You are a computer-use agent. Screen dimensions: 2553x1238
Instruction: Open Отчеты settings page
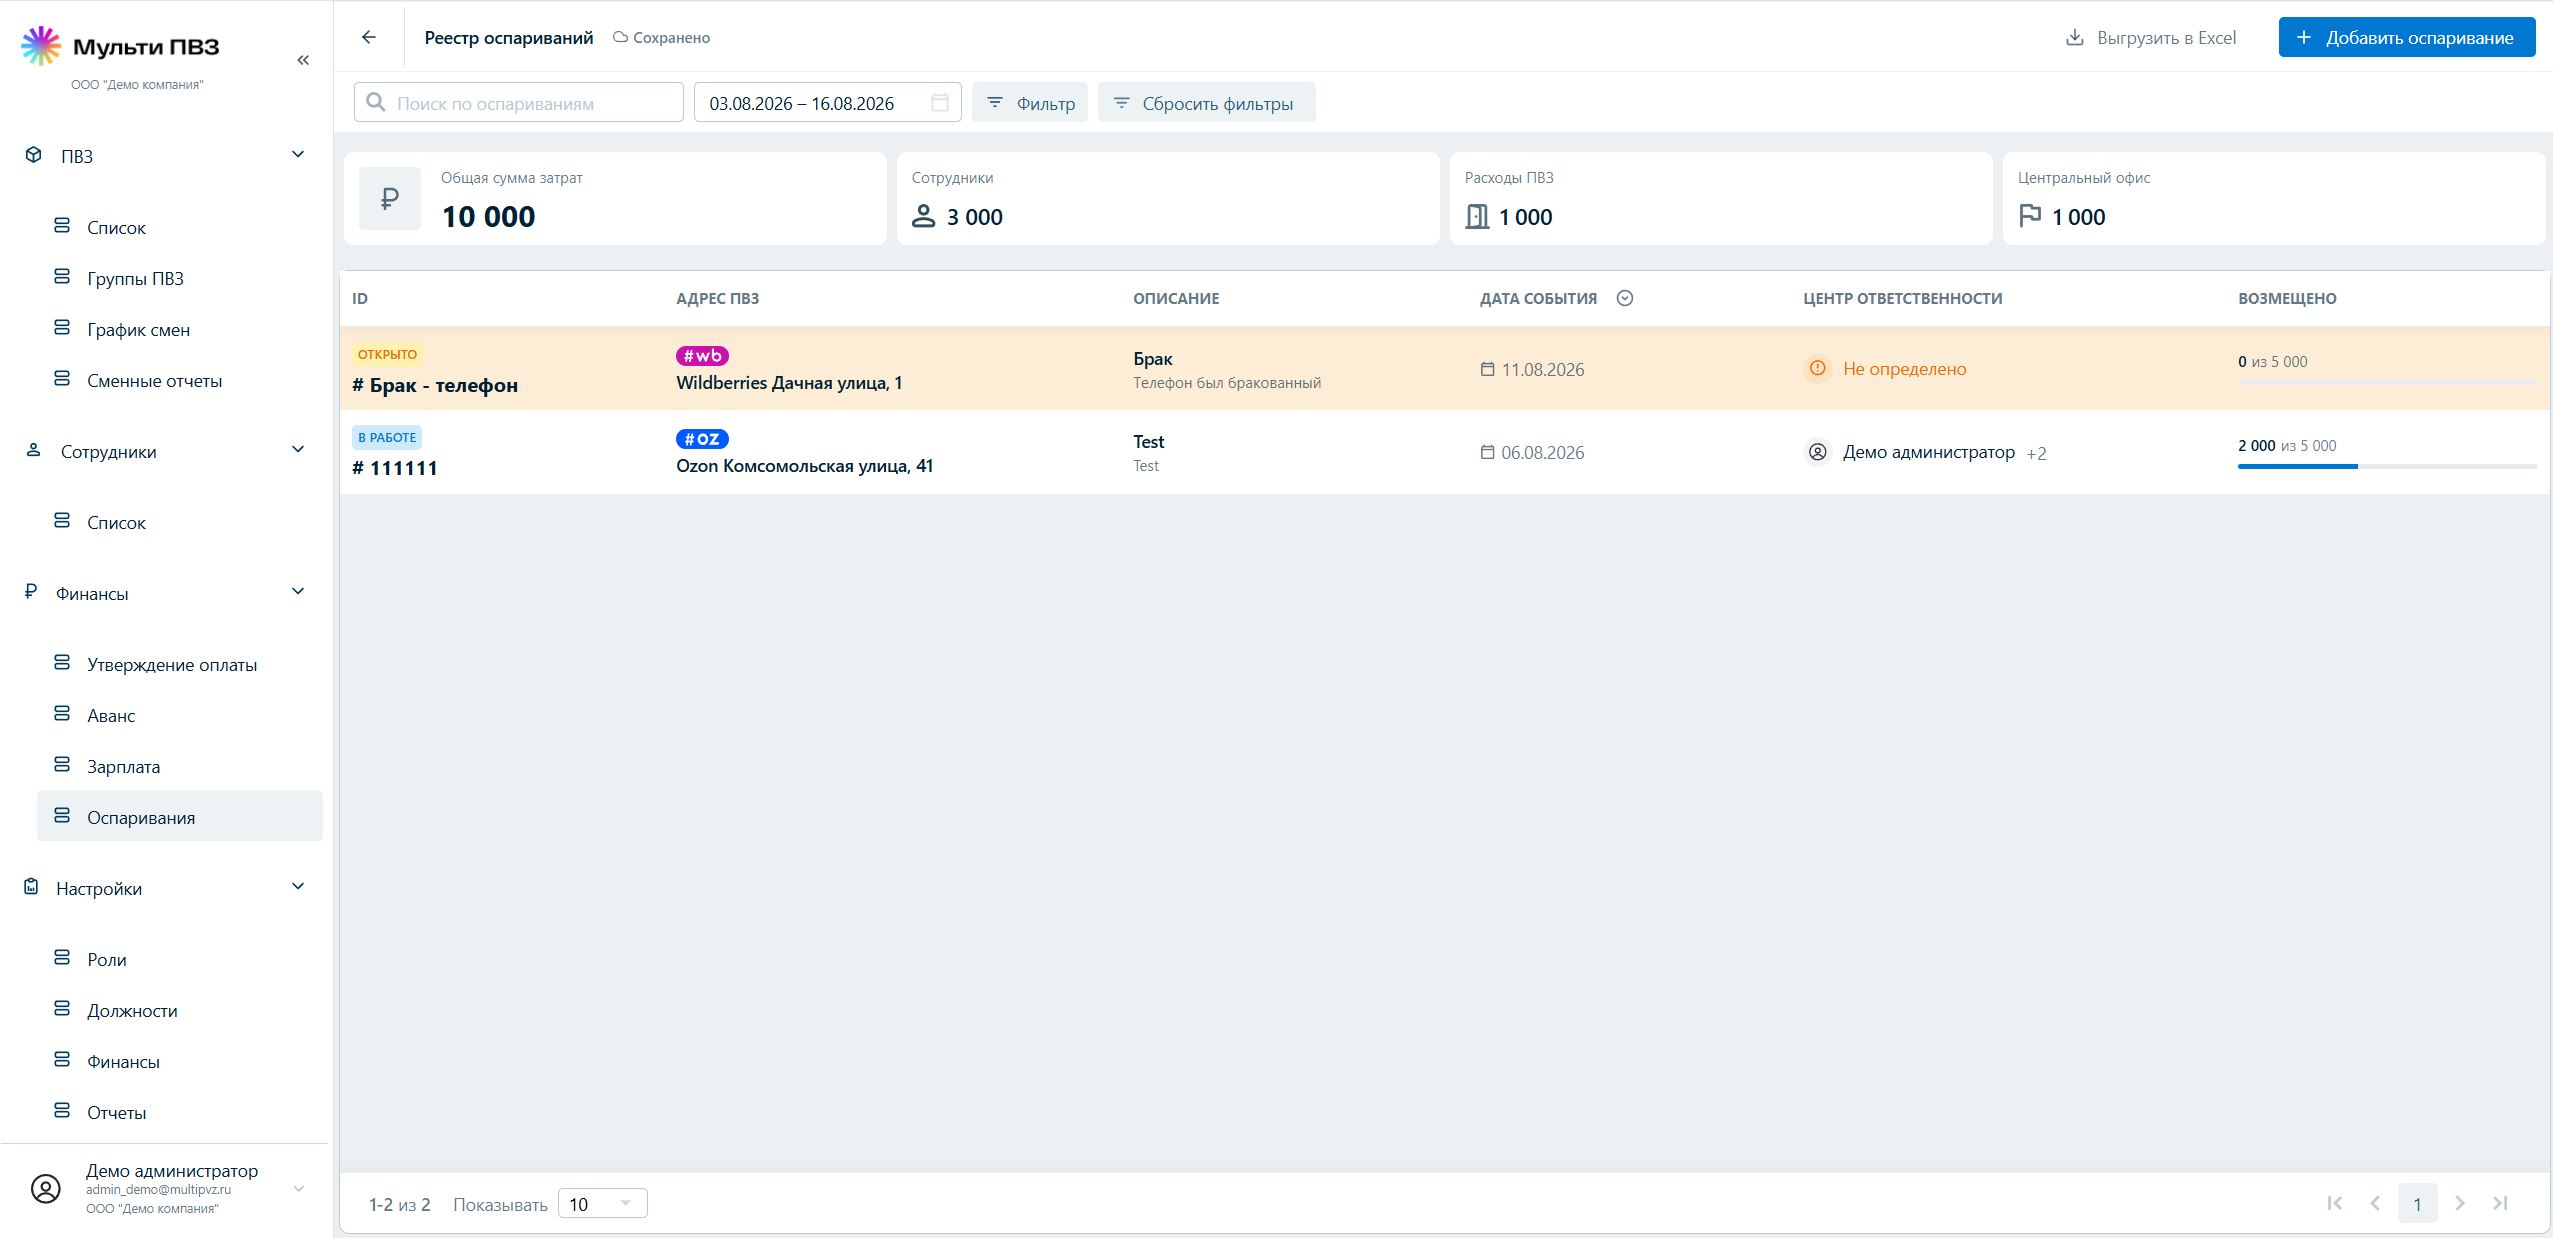(x=180, y=1112)
